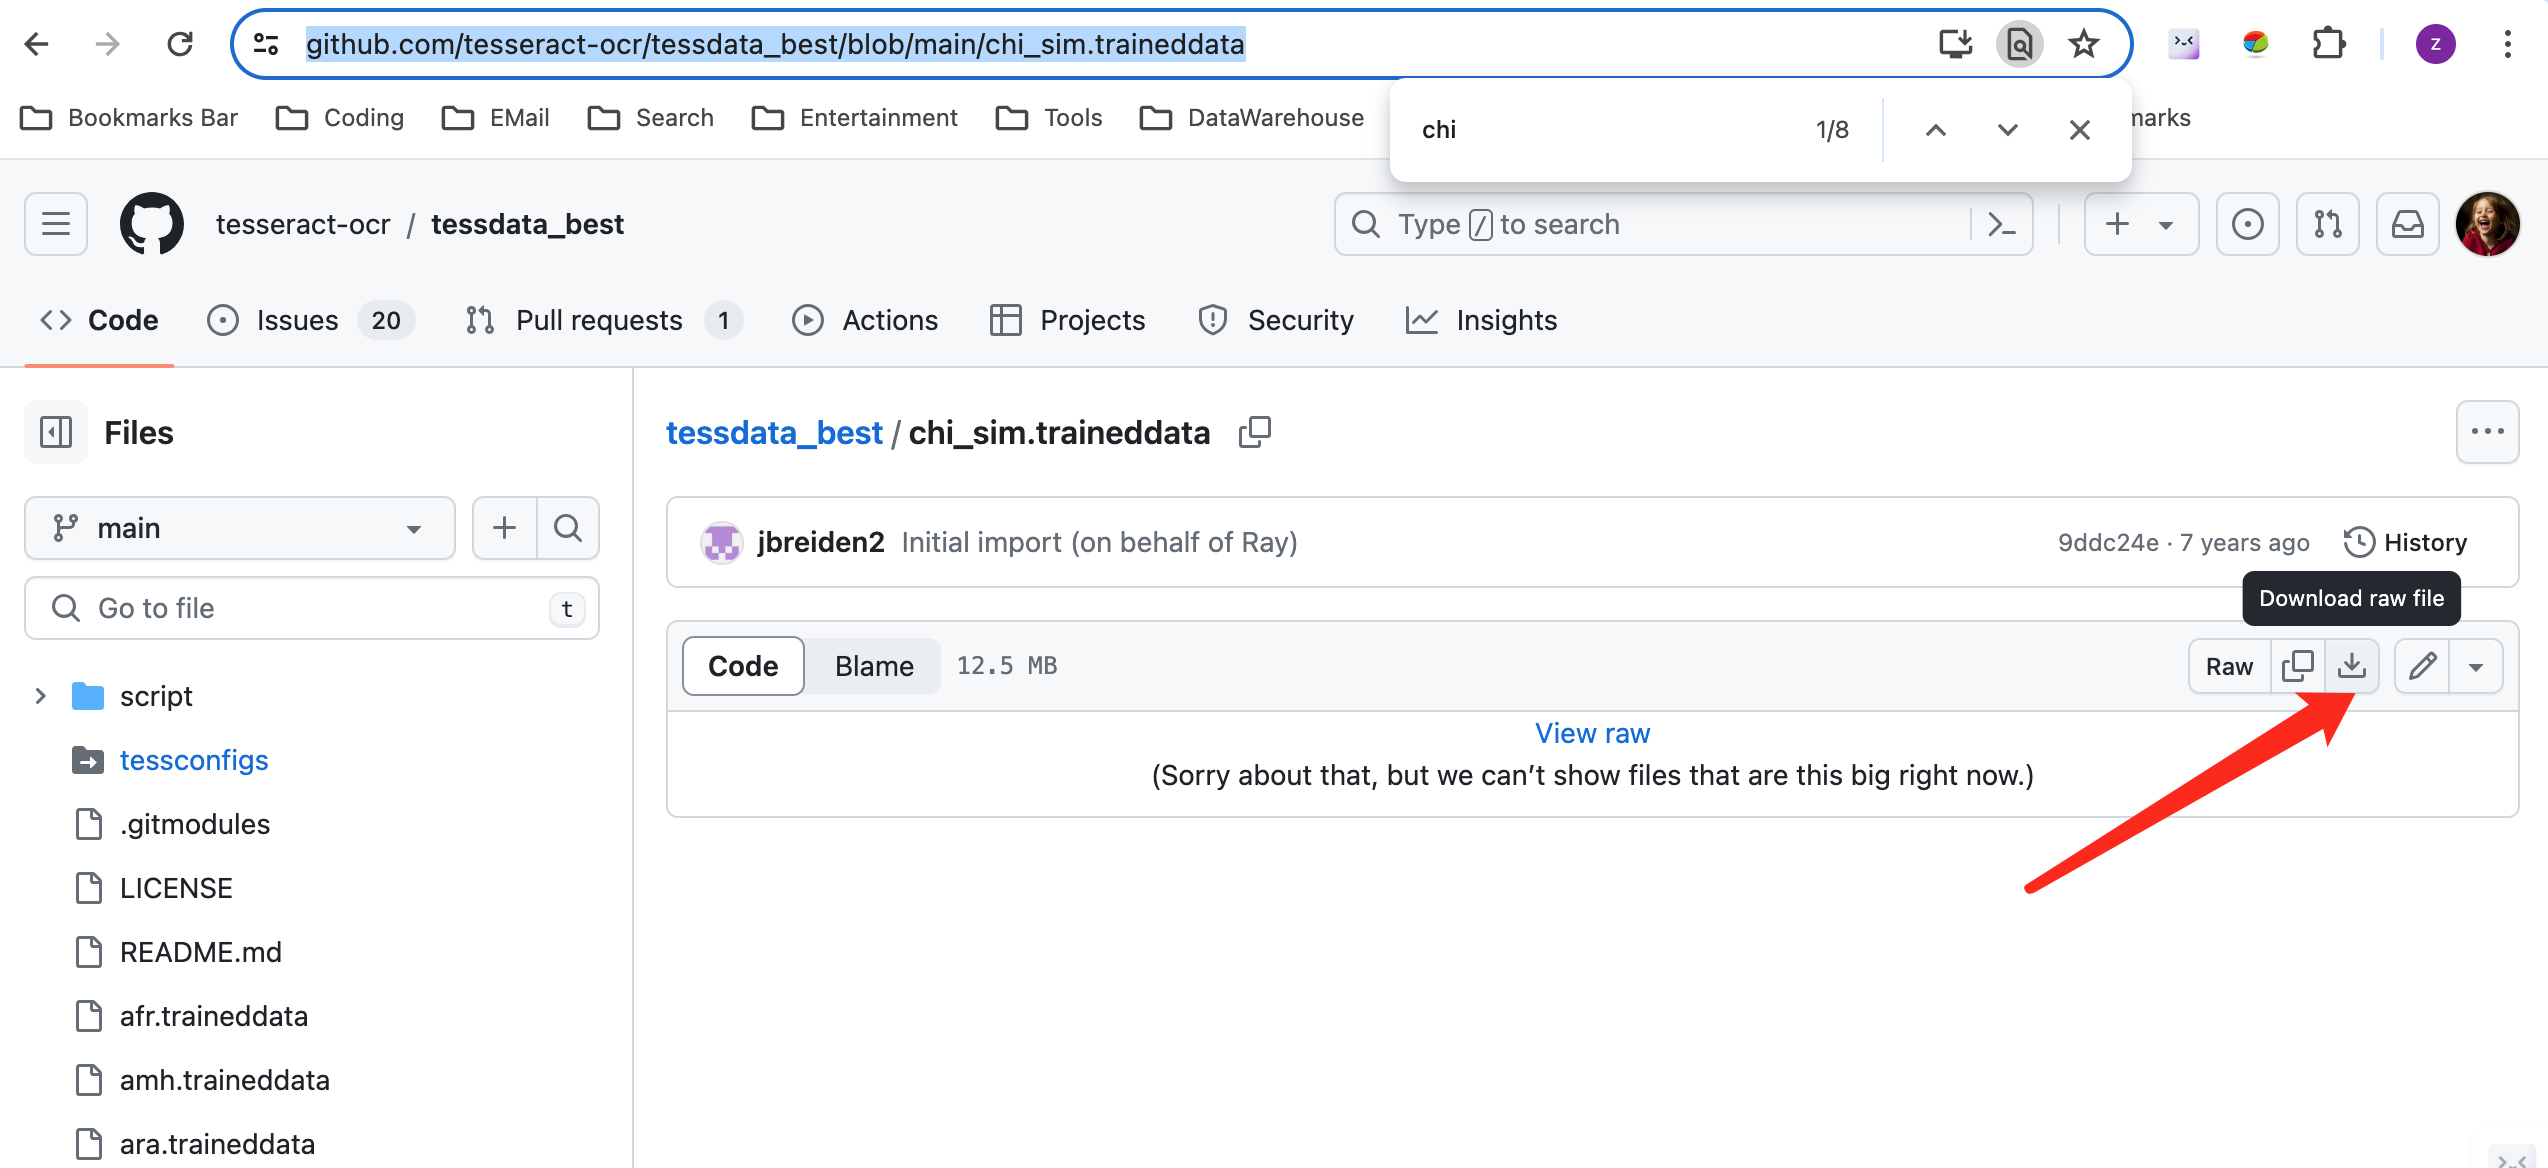Screen dimensions: 2548x1168
Task: Open the GitHub hamburger navigation menu
Action: [x=56, y=224]
